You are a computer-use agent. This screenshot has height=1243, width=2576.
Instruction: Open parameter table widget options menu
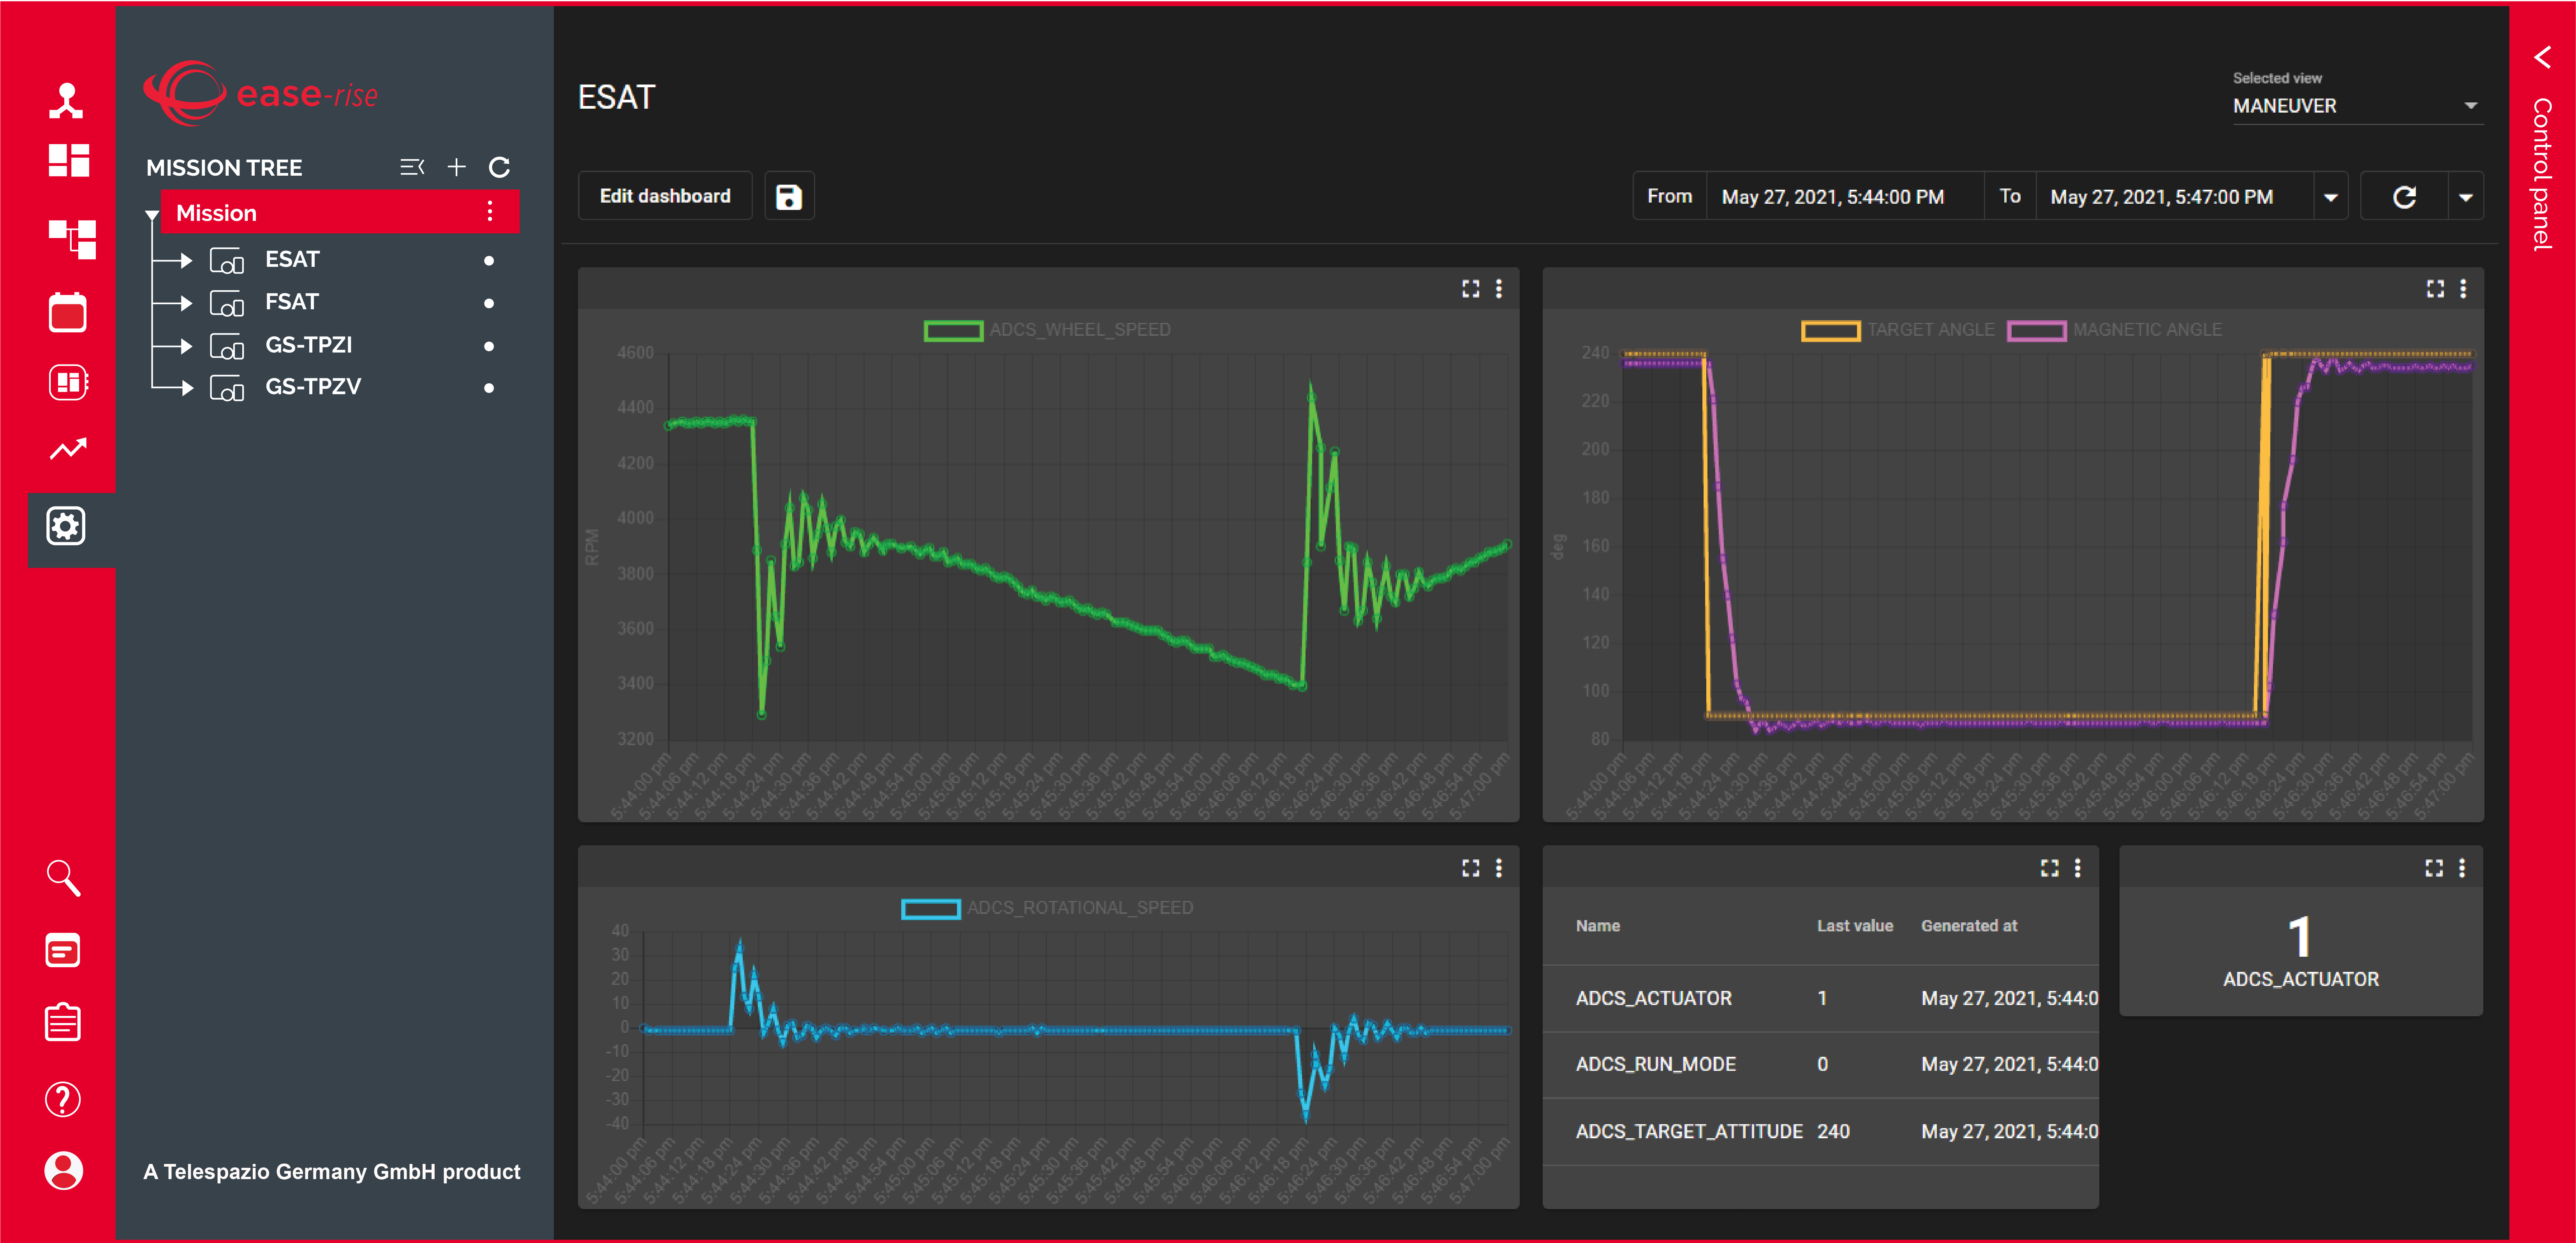[2077, 867]
